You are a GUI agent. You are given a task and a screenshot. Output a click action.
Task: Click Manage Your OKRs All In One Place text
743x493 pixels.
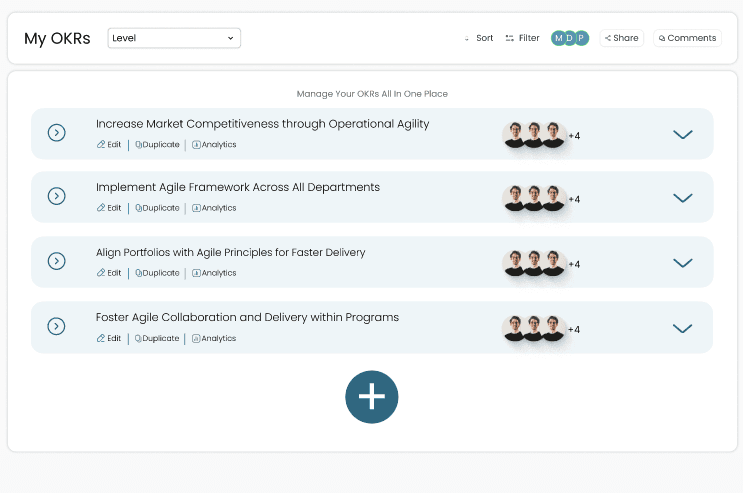coord(372,94)
